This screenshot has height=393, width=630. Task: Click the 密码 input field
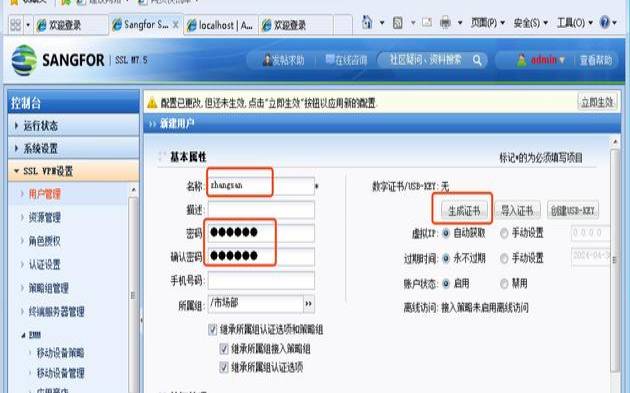[261, 232]
